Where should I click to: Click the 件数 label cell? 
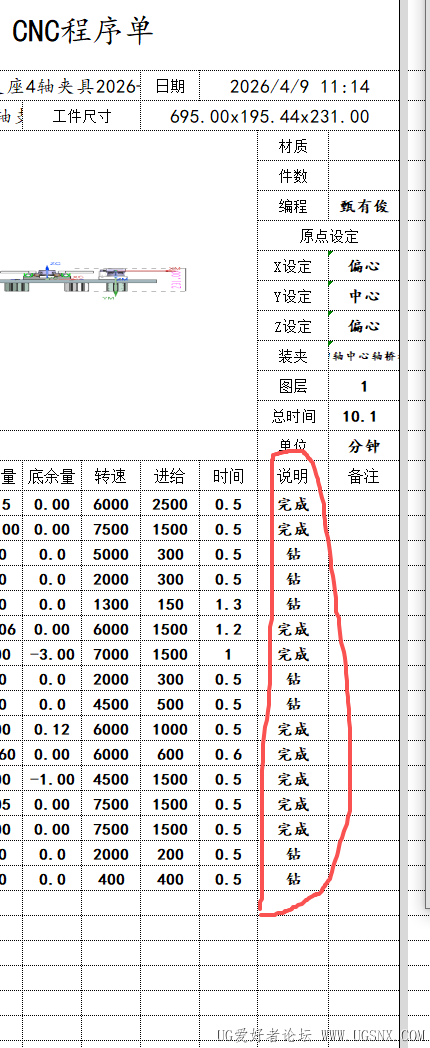[x=293, y=176]
